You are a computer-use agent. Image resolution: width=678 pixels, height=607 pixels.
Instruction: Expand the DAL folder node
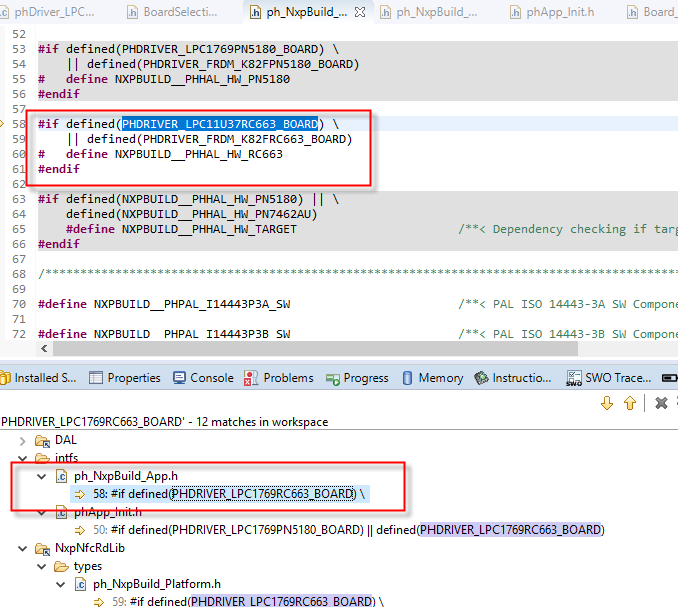coord(22,441)
